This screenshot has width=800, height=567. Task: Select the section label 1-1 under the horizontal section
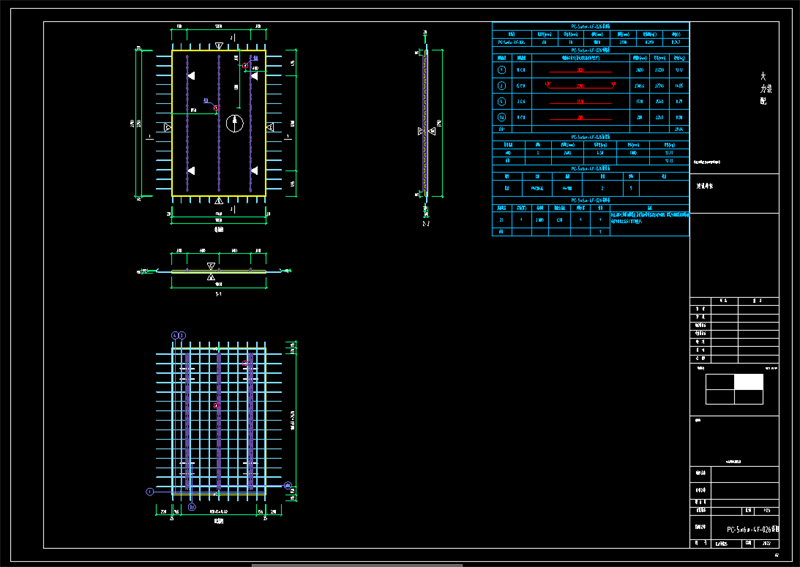218,294
